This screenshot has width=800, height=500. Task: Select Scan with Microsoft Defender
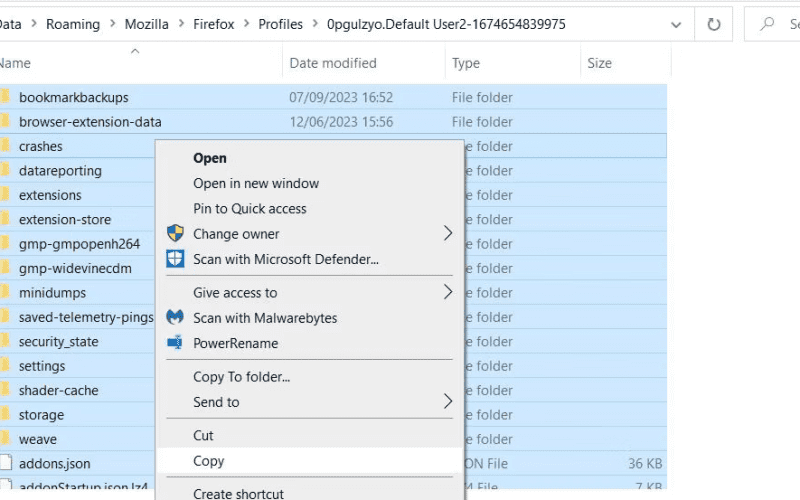(x=286, y=259)
